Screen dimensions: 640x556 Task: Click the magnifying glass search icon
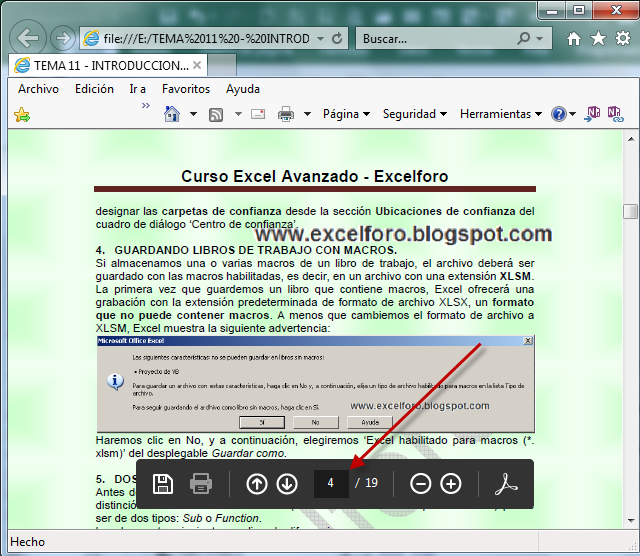(x=524, y=38)
